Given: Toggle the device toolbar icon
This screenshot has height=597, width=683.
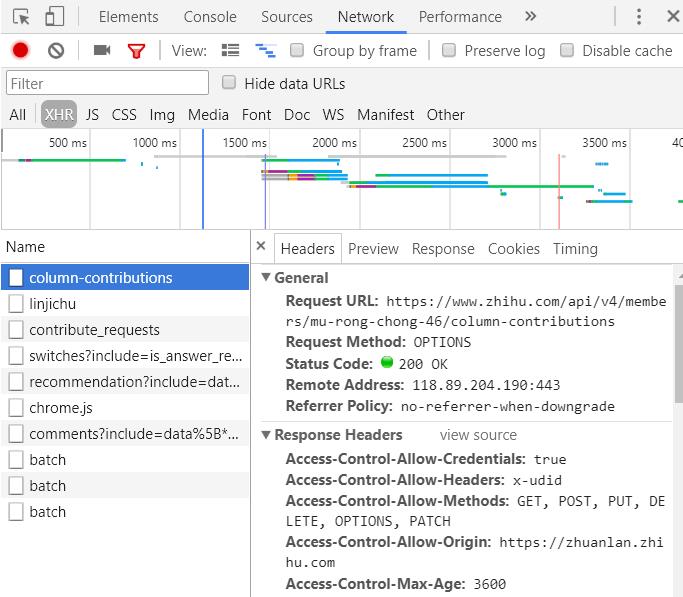Looking at the screenshot, I should pos(54,17).
